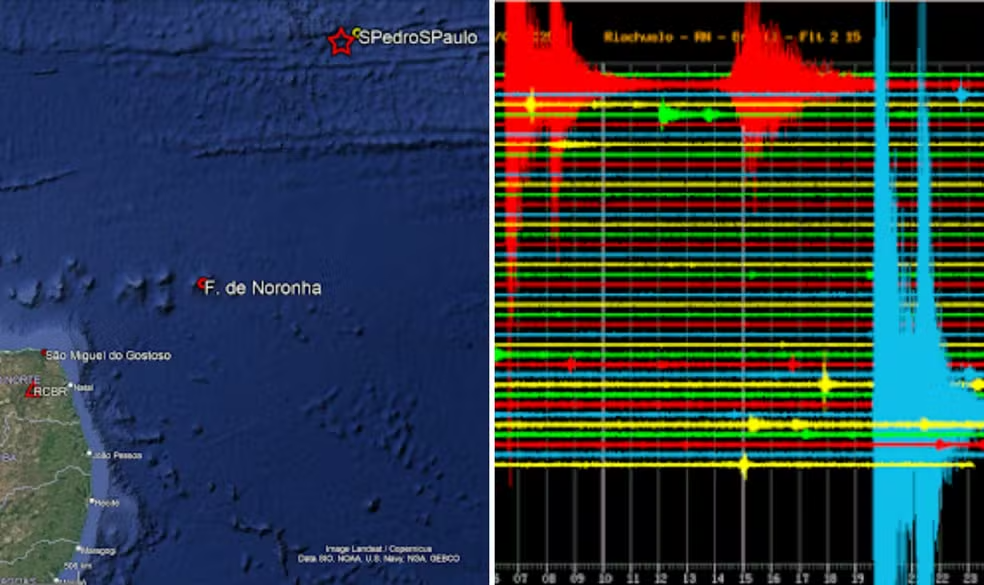Click hour 15 on the time axis
Image resolution: width=984 pixels, height=585 pixels.
(745, 577)
